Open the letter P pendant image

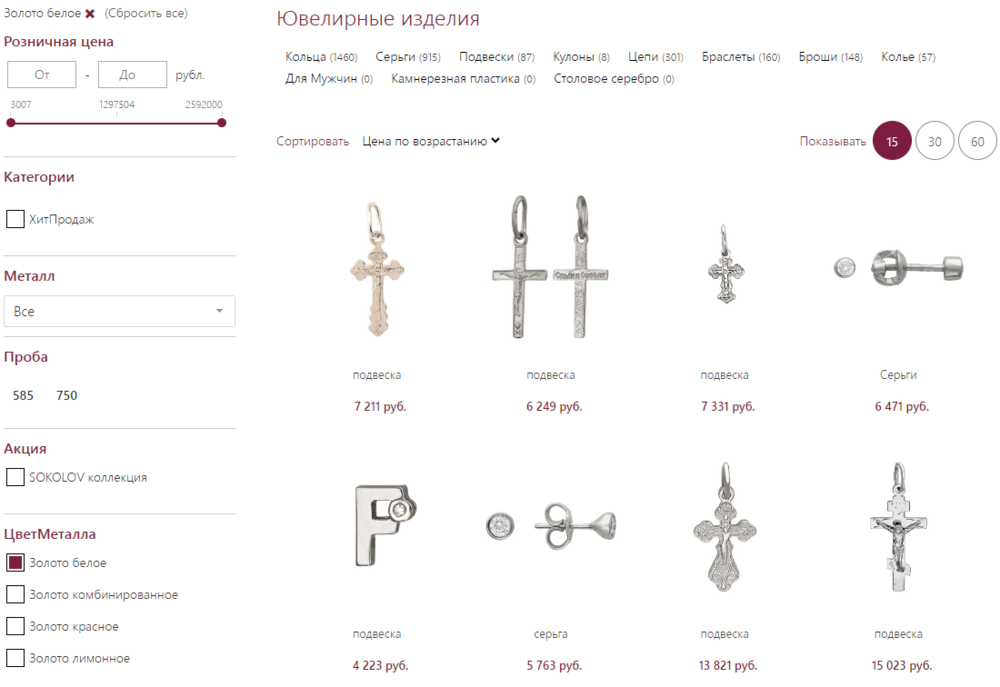click(x=385, y=526)
